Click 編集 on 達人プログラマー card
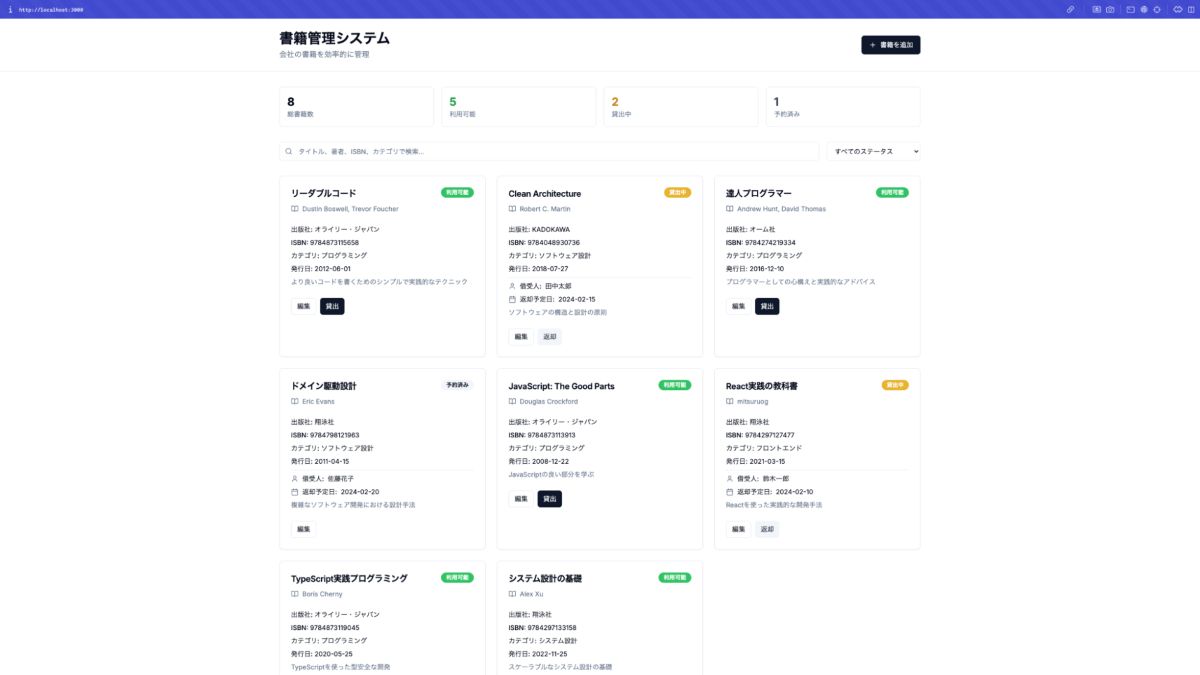The width and height of the screenshot is (1200, 675). point(738,306)
